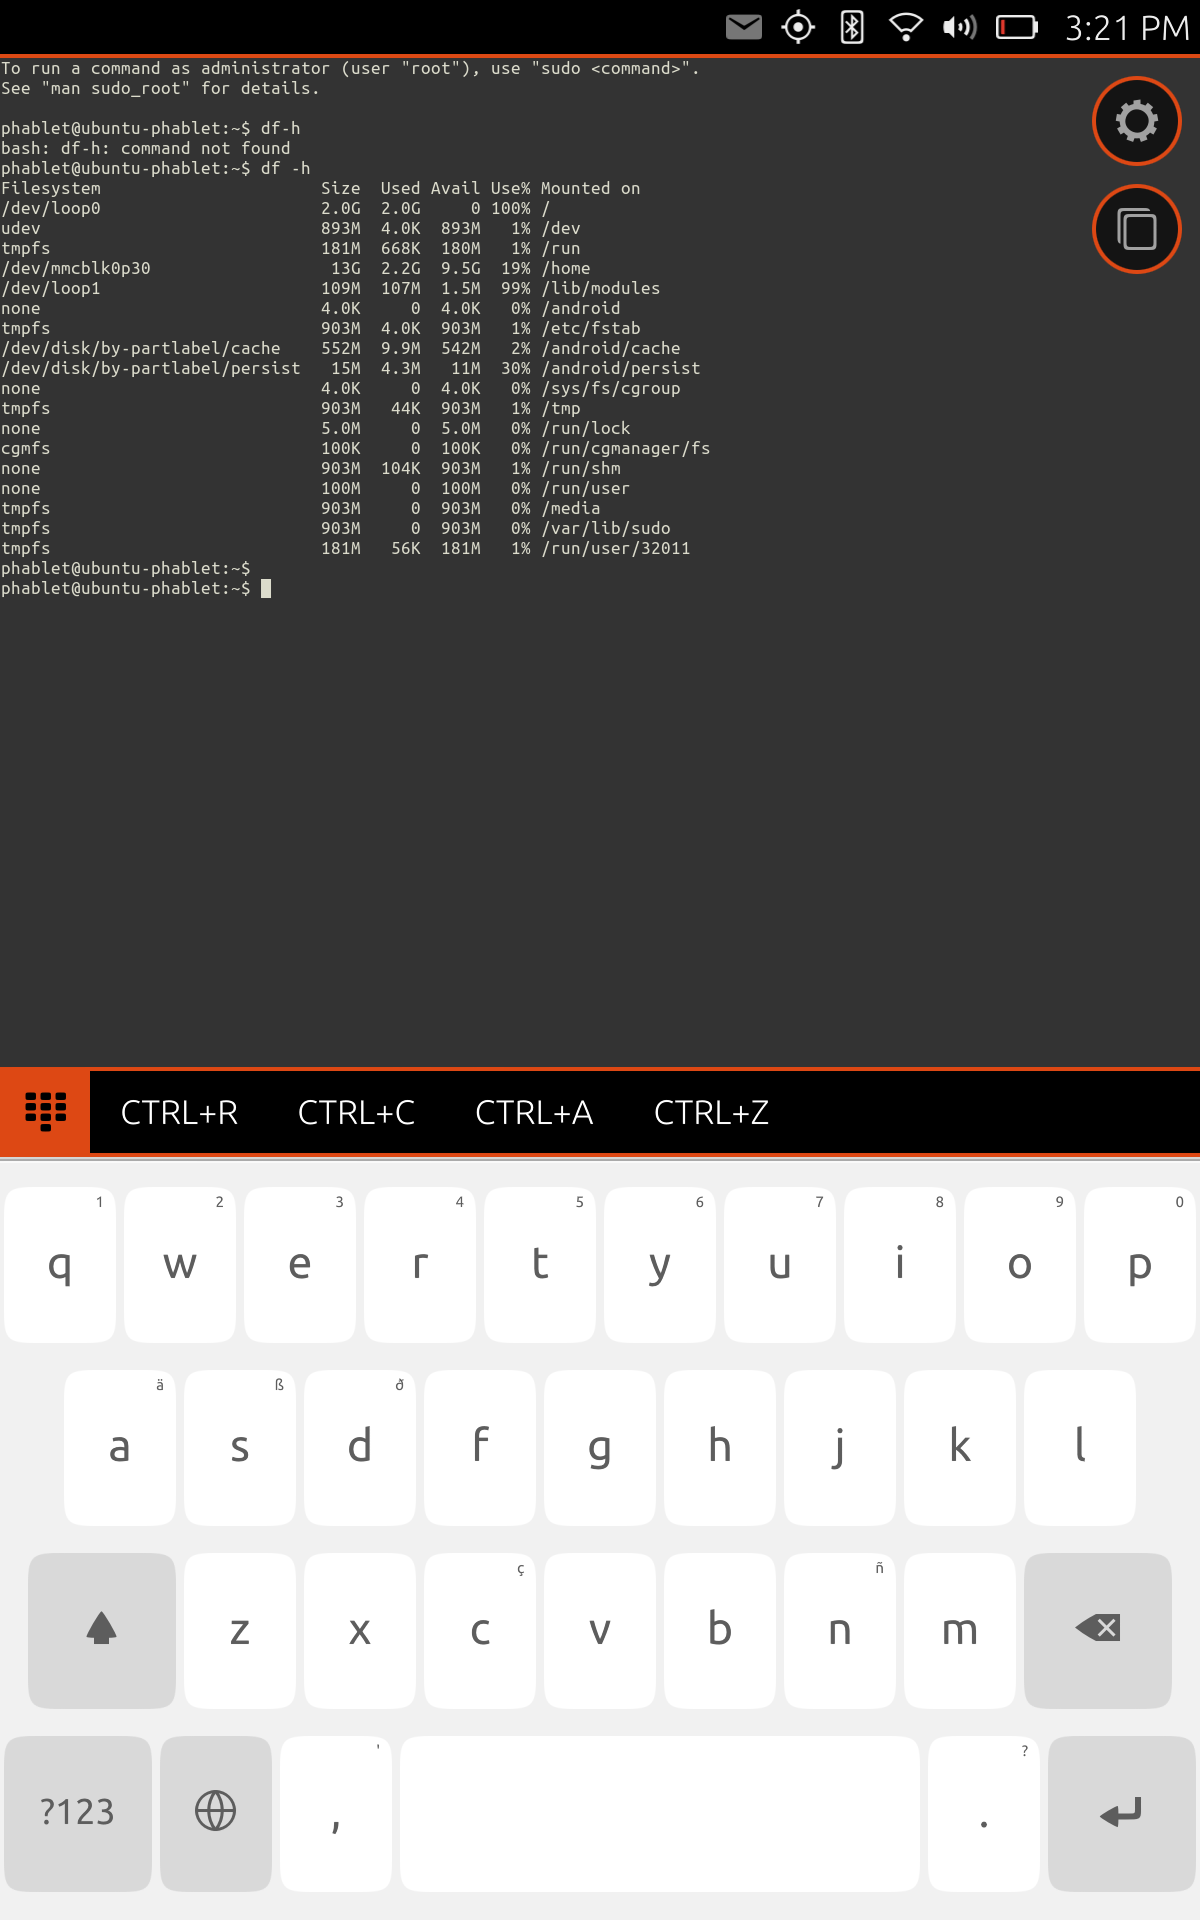Tap the CTRL+A shortcut button
Screen dimensions: 1200x1920
click(534, 1113)
